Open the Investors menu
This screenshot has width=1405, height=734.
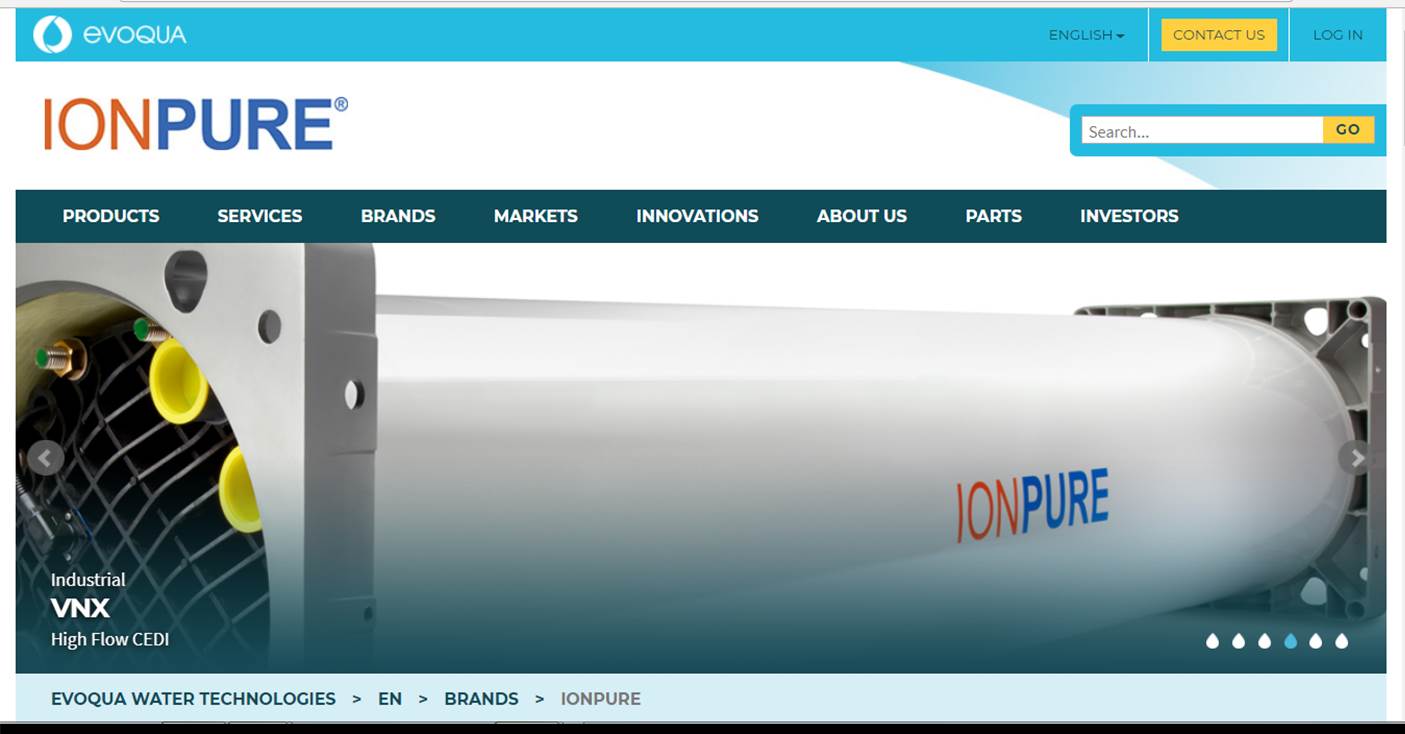[1129, 216]
